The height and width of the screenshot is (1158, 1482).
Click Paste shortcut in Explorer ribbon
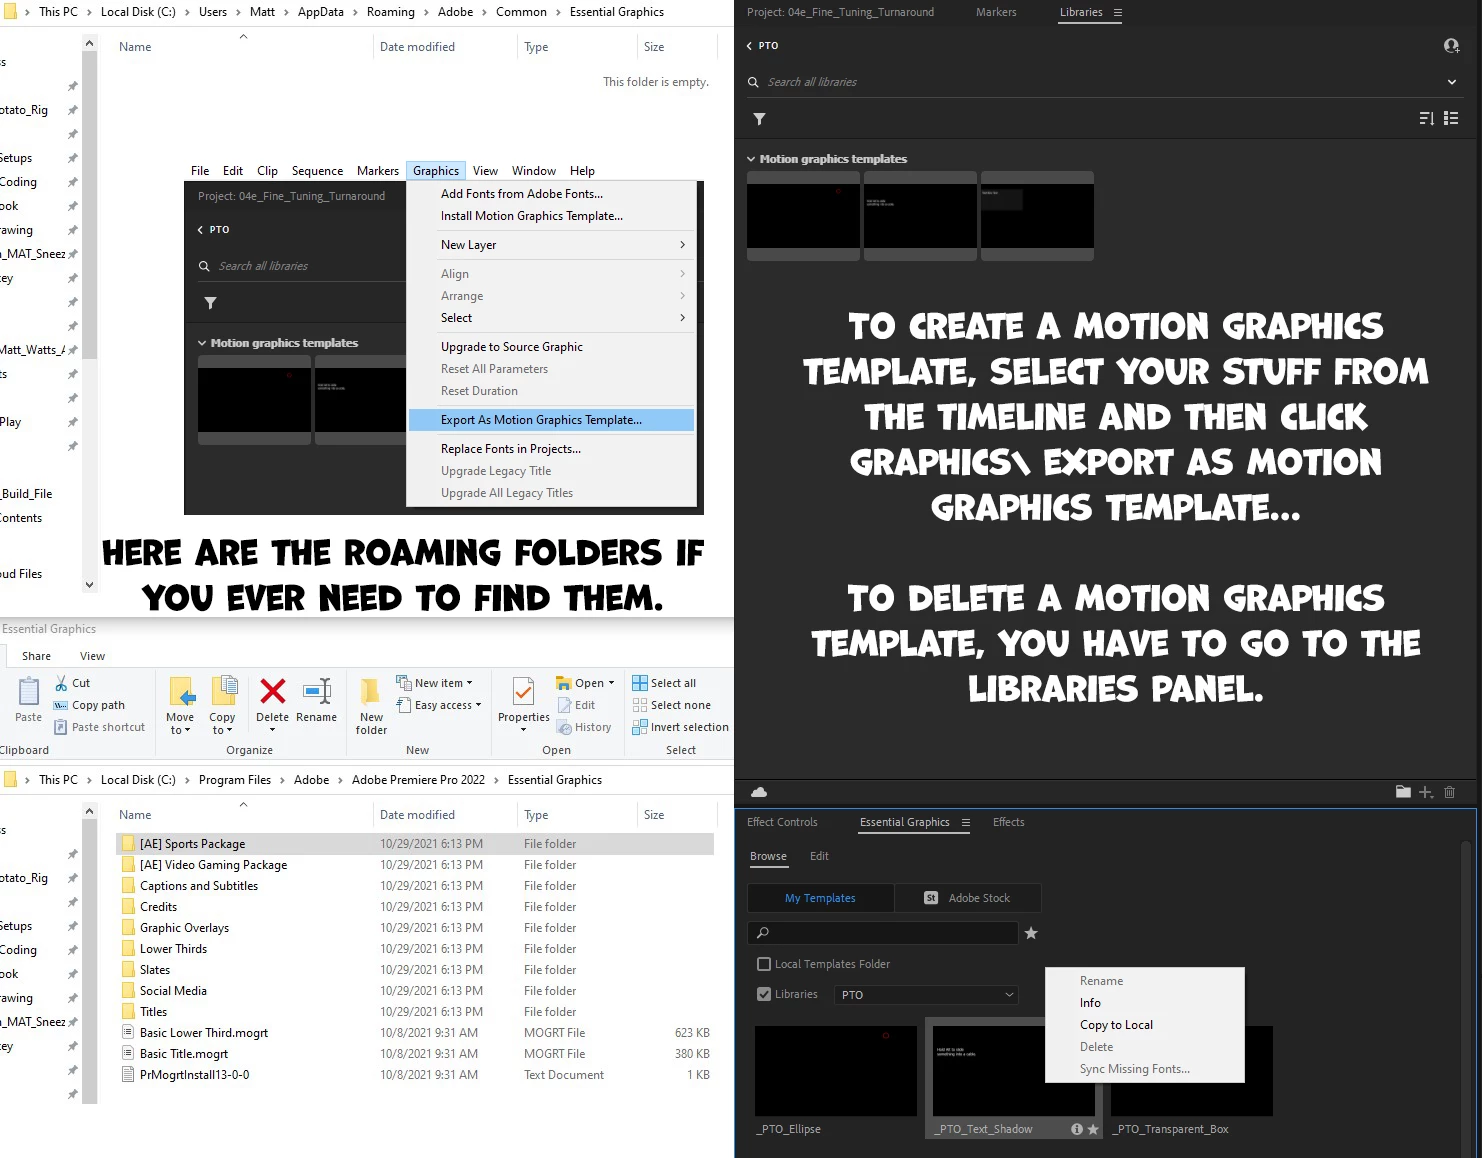99,727
